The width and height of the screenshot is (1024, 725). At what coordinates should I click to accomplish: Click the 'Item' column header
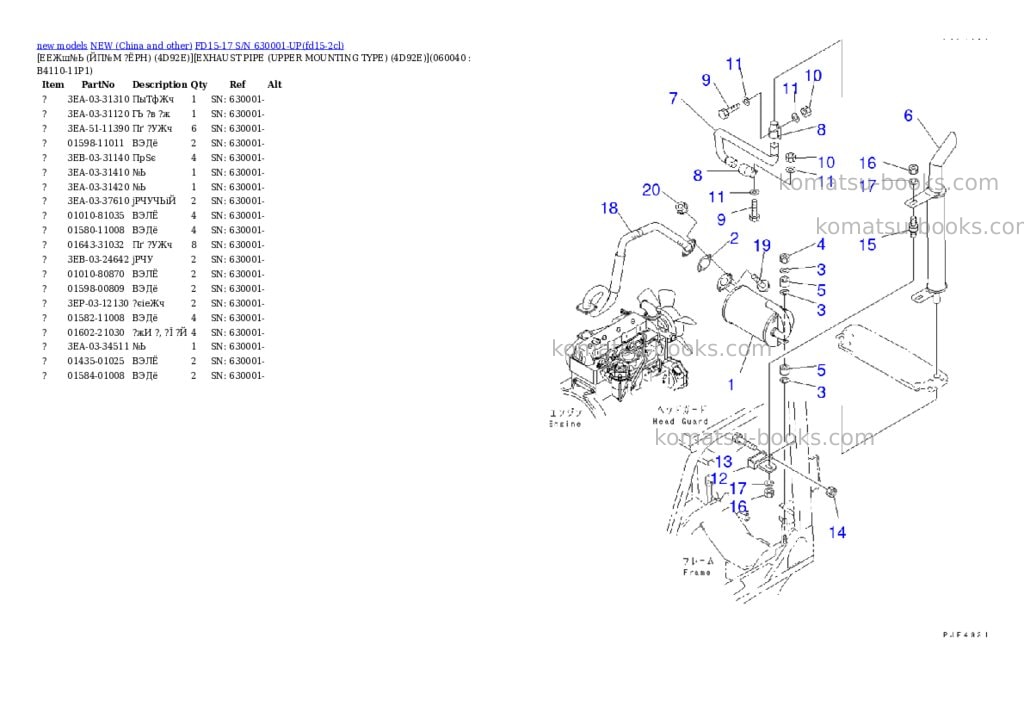click(53, 84)
